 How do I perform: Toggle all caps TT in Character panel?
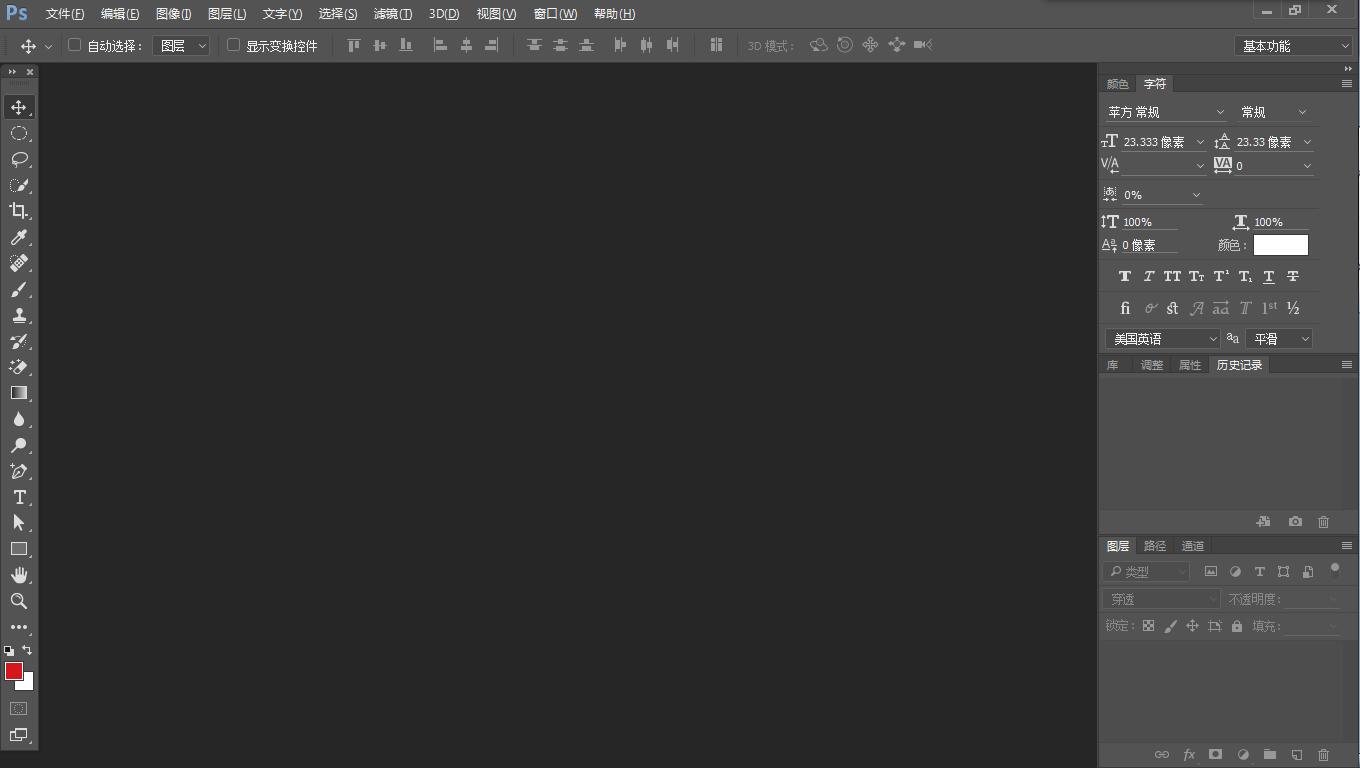pos(1172,277)
